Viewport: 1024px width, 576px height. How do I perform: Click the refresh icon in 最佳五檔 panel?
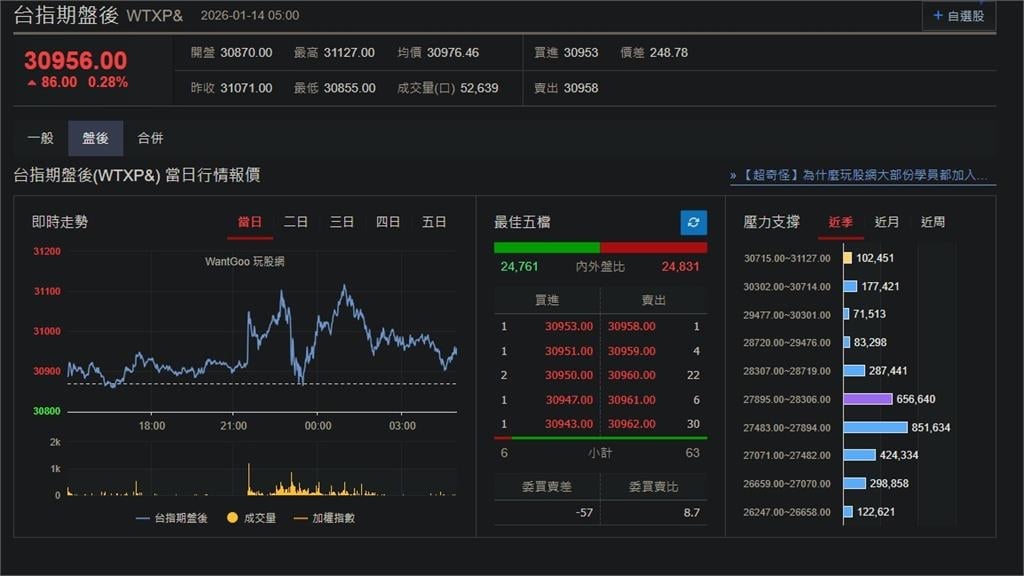[692, 222]
